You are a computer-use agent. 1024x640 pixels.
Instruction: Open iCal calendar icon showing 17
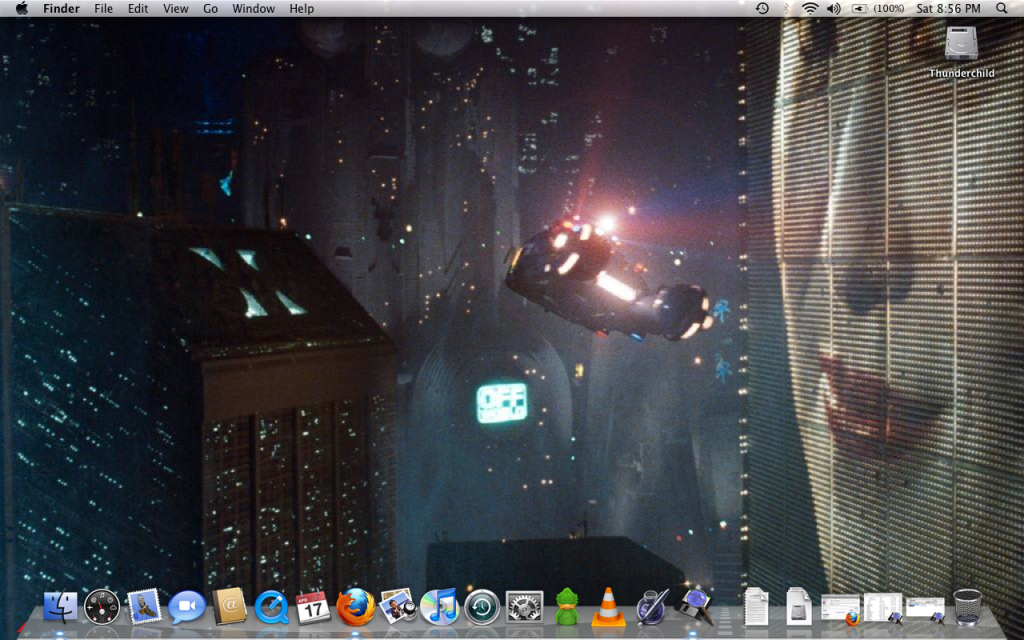(x=313, y=607)
